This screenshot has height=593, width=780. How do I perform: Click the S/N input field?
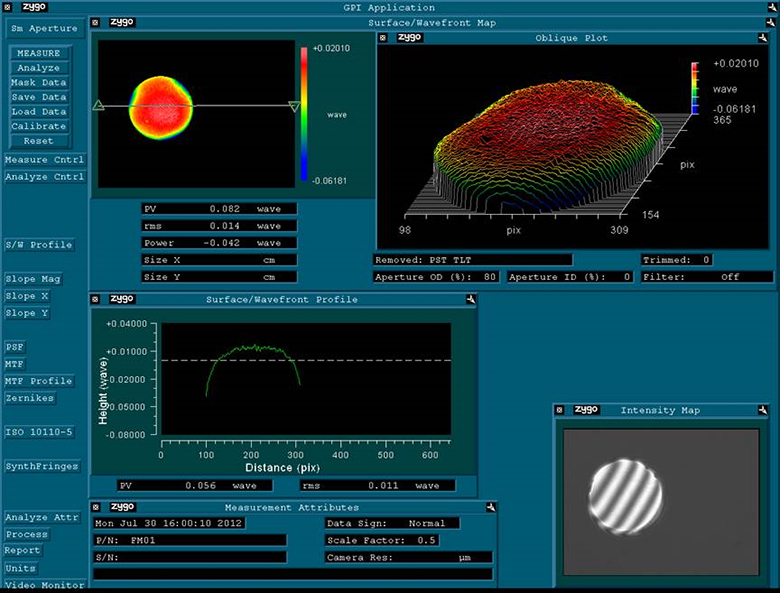pyautogui.click(x=190, y=557)
